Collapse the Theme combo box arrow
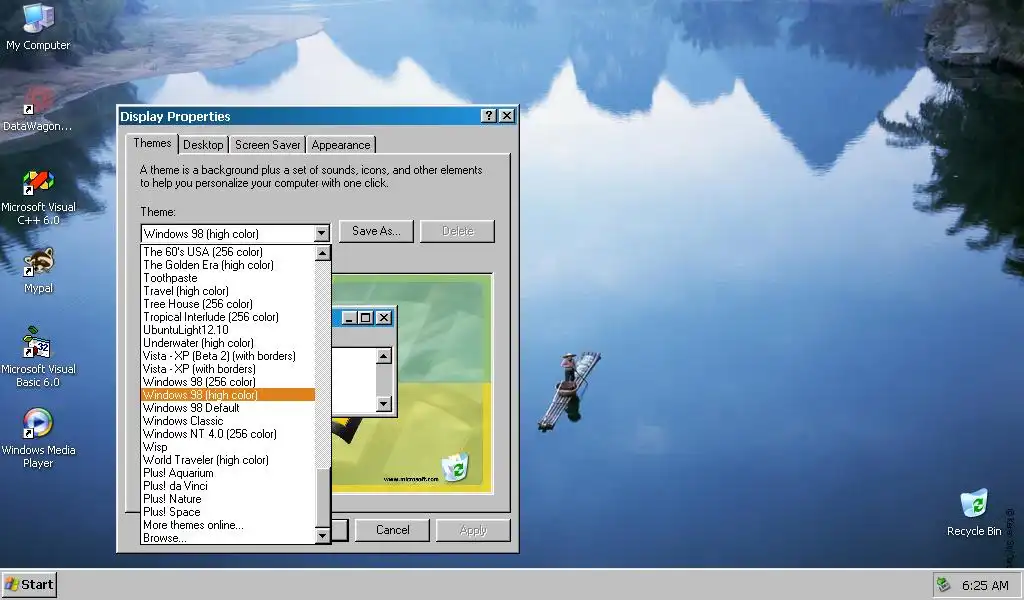 click(x=321, y=234)
